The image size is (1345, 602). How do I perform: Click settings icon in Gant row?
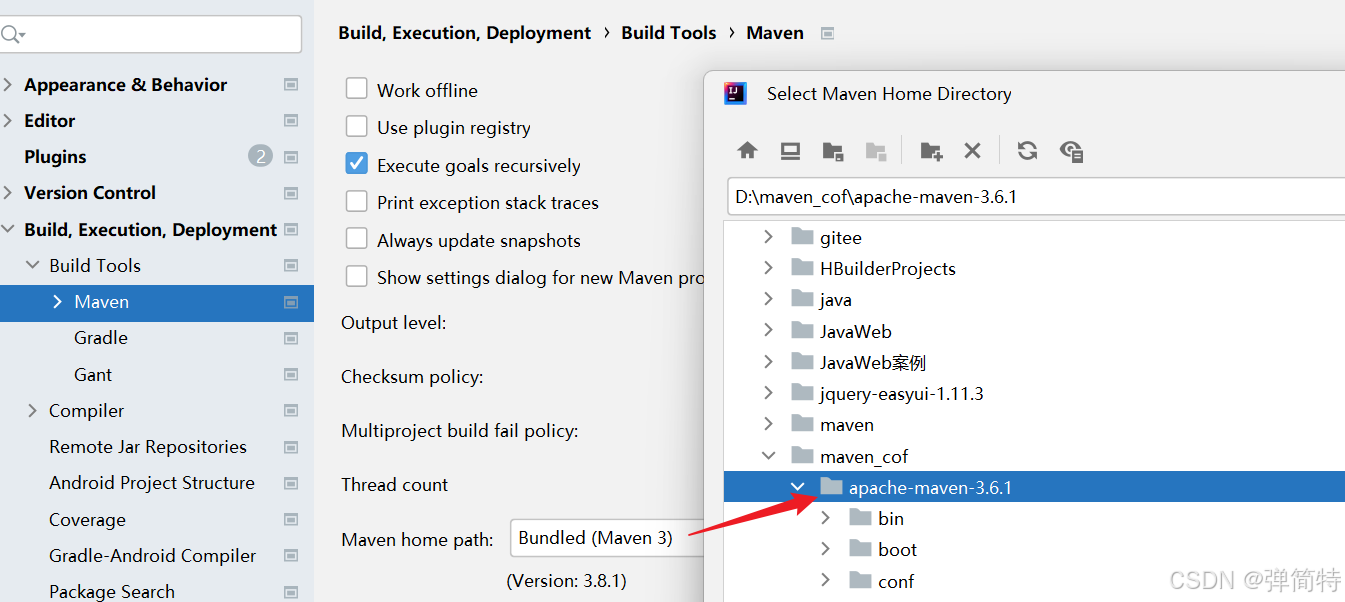click(291, 375)
